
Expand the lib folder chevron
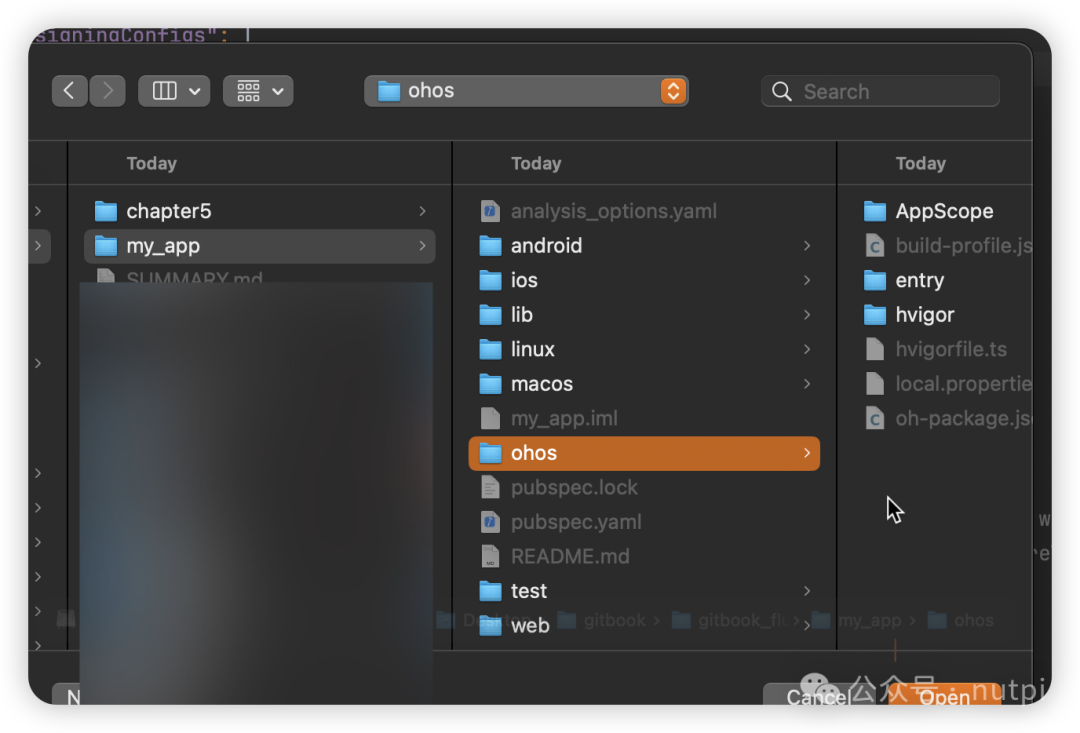(x=807, y=314)
